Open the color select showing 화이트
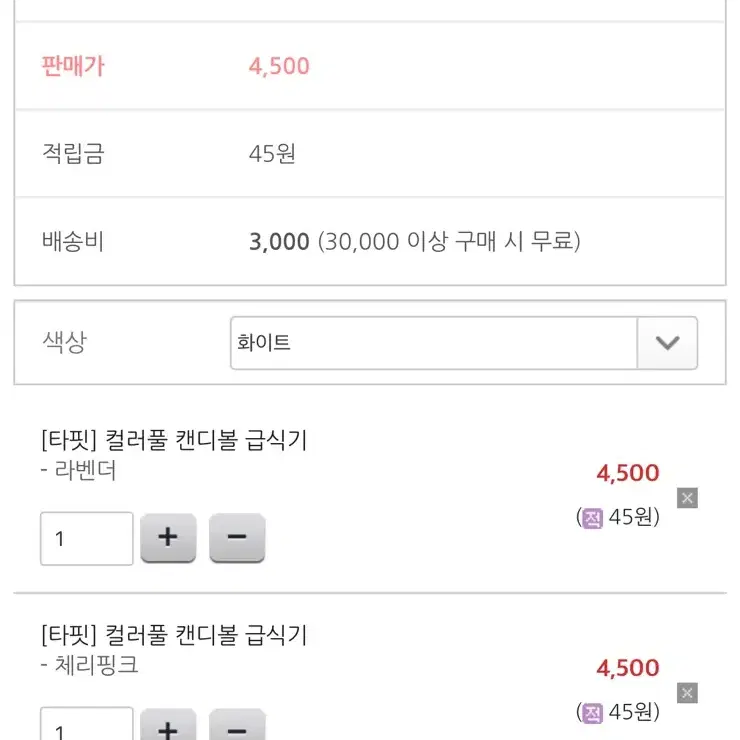The width and height of the screenshot is (740, 740). click(464, 343)
